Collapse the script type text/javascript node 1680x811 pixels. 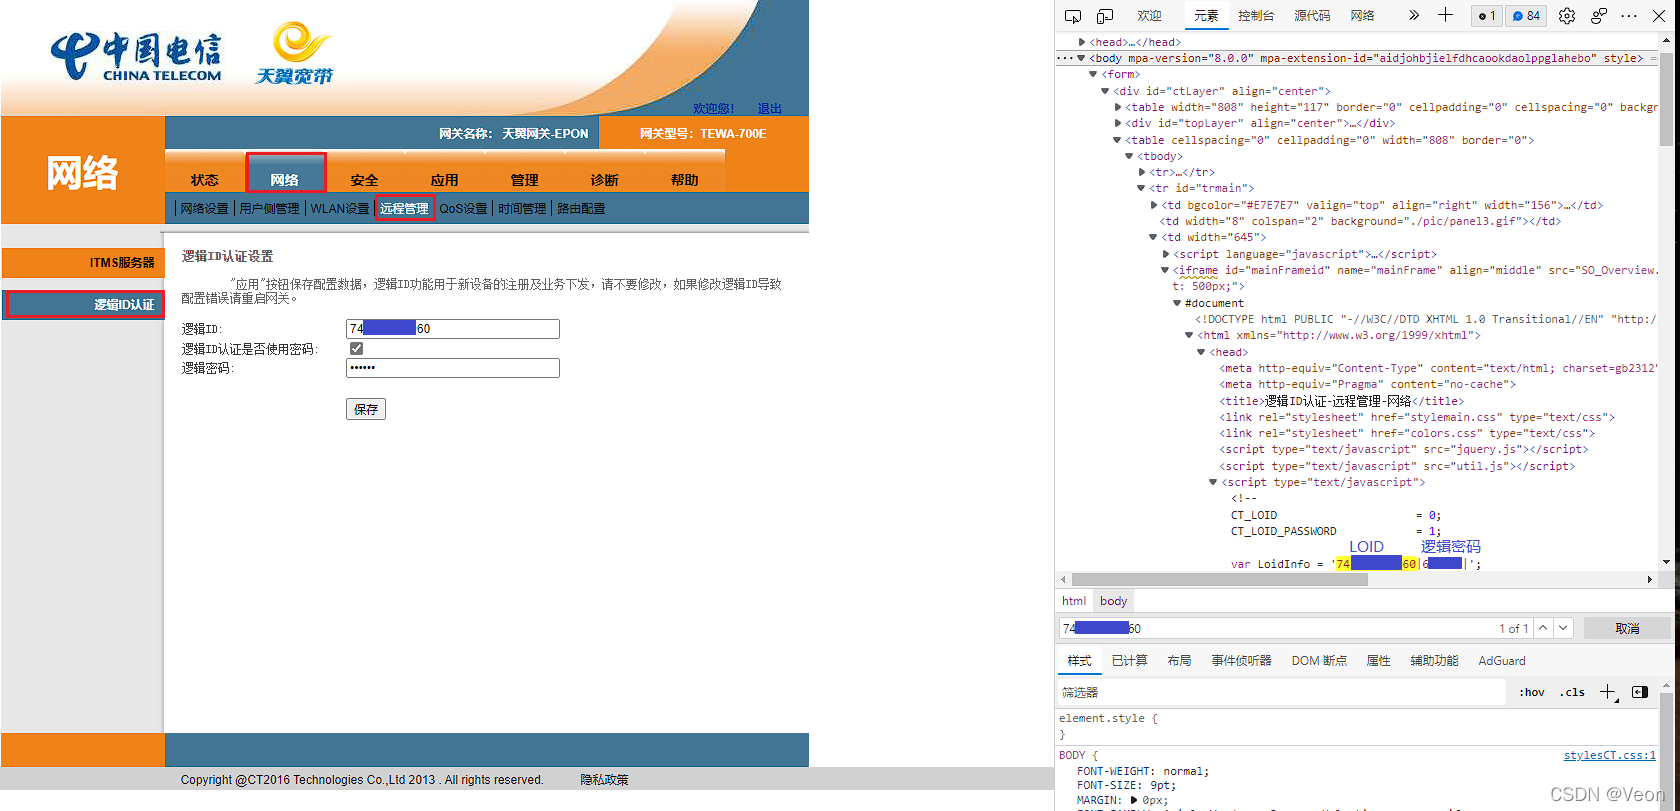tap(1213, 482)
